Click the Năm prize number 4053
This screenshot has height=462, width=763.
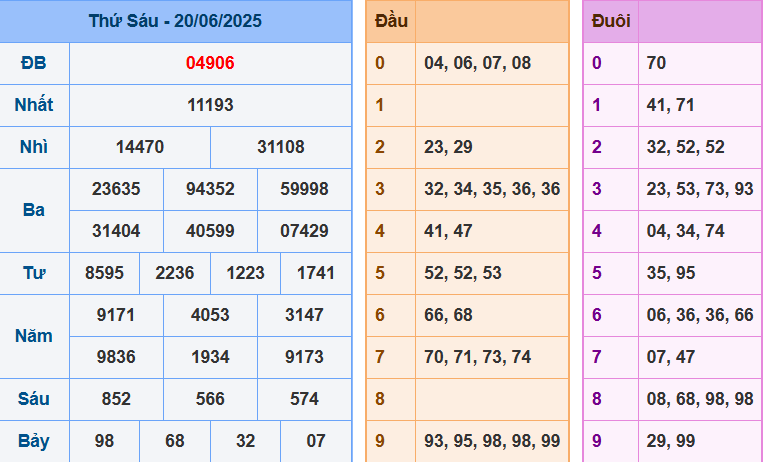click(x=210, y=315)
